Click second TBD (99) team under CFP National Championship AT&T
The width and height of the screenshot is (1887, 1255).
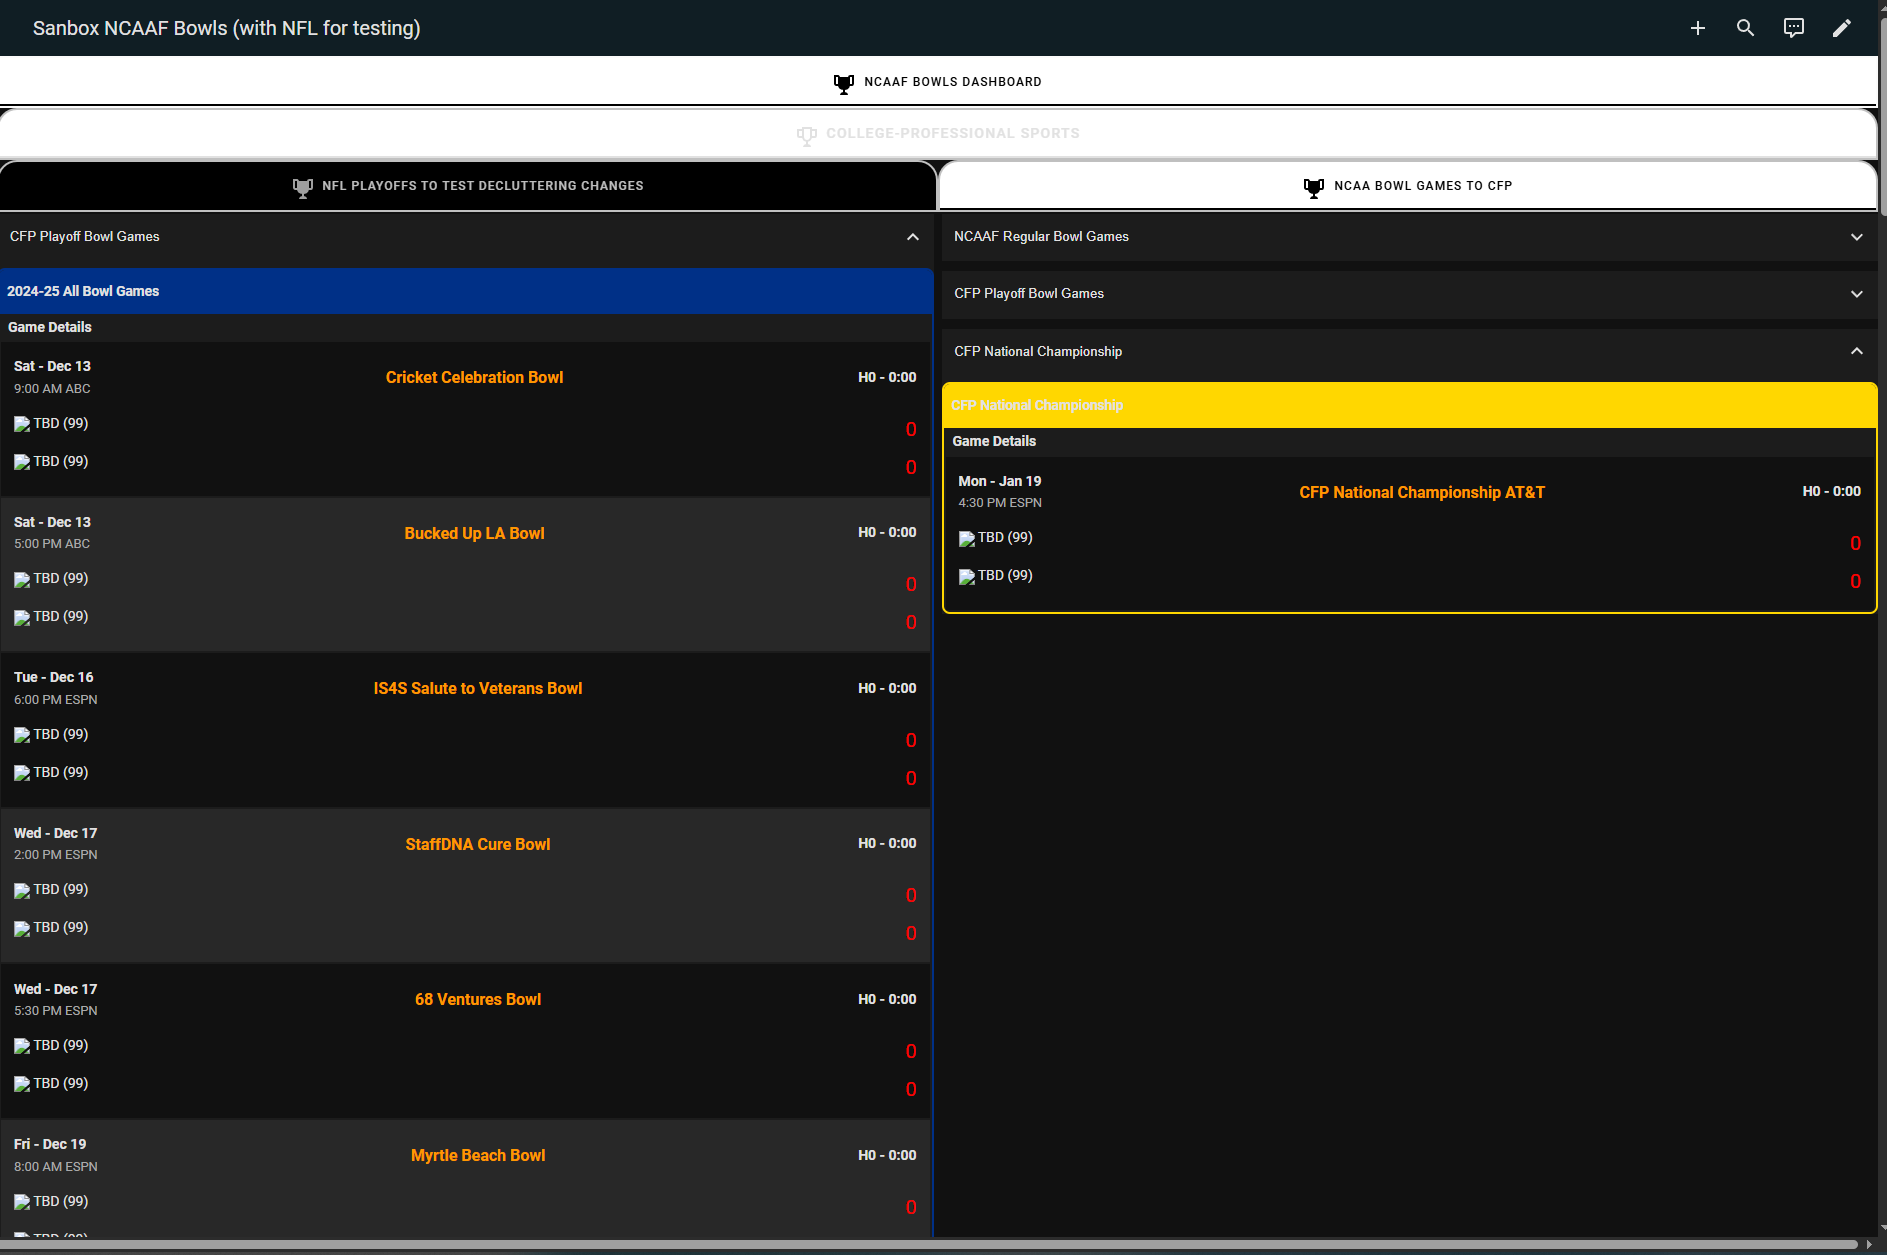pos(1005,575)
